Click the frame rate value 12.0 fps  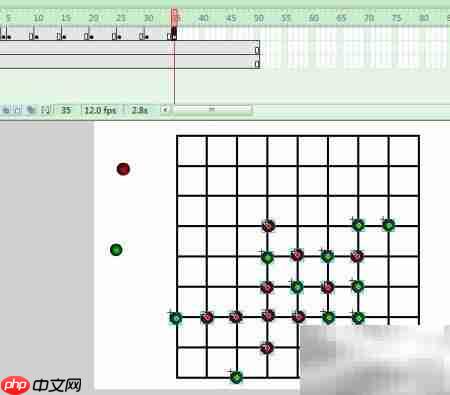coord(100,110)
